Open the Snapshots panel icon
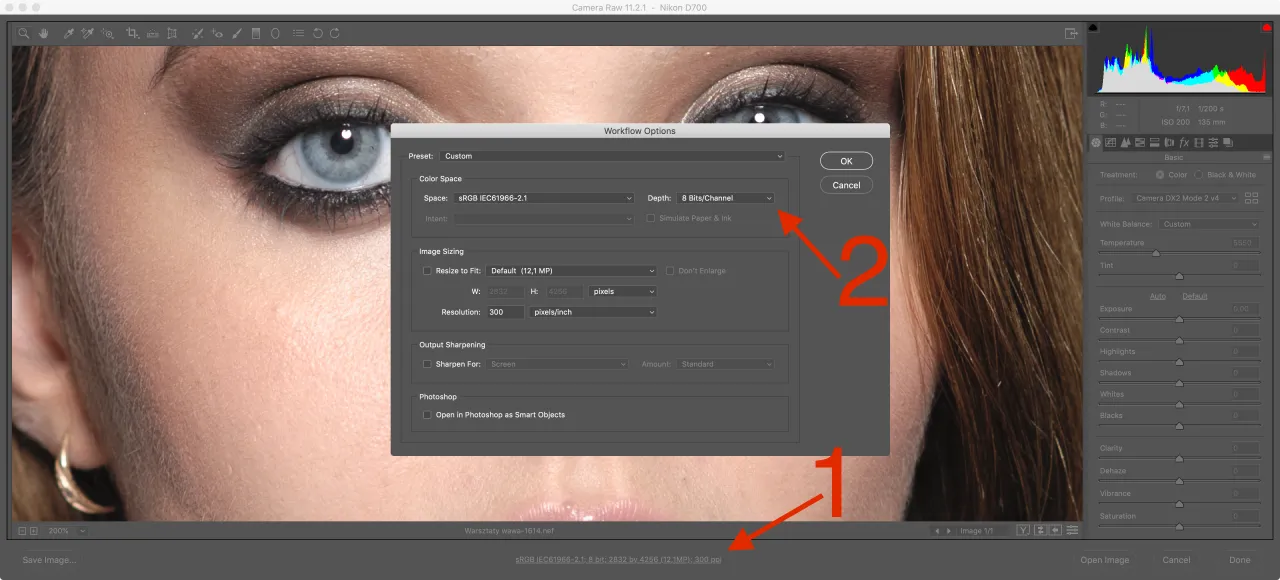This screenshot has height=580, width=1280. tap(1228, 143)
